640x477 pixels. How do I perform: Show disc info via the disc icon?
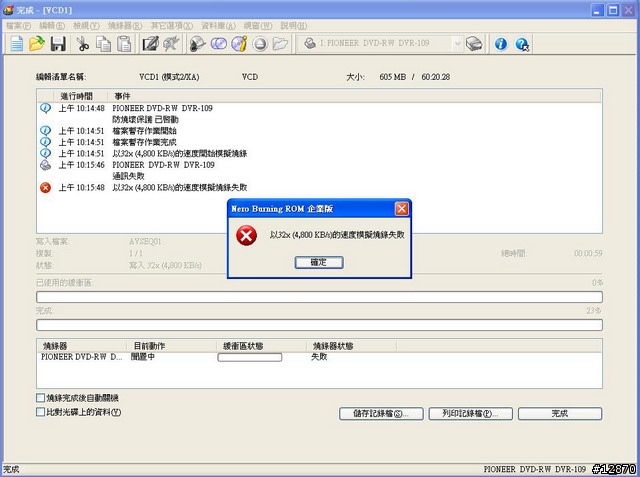(x=239, y=44)
